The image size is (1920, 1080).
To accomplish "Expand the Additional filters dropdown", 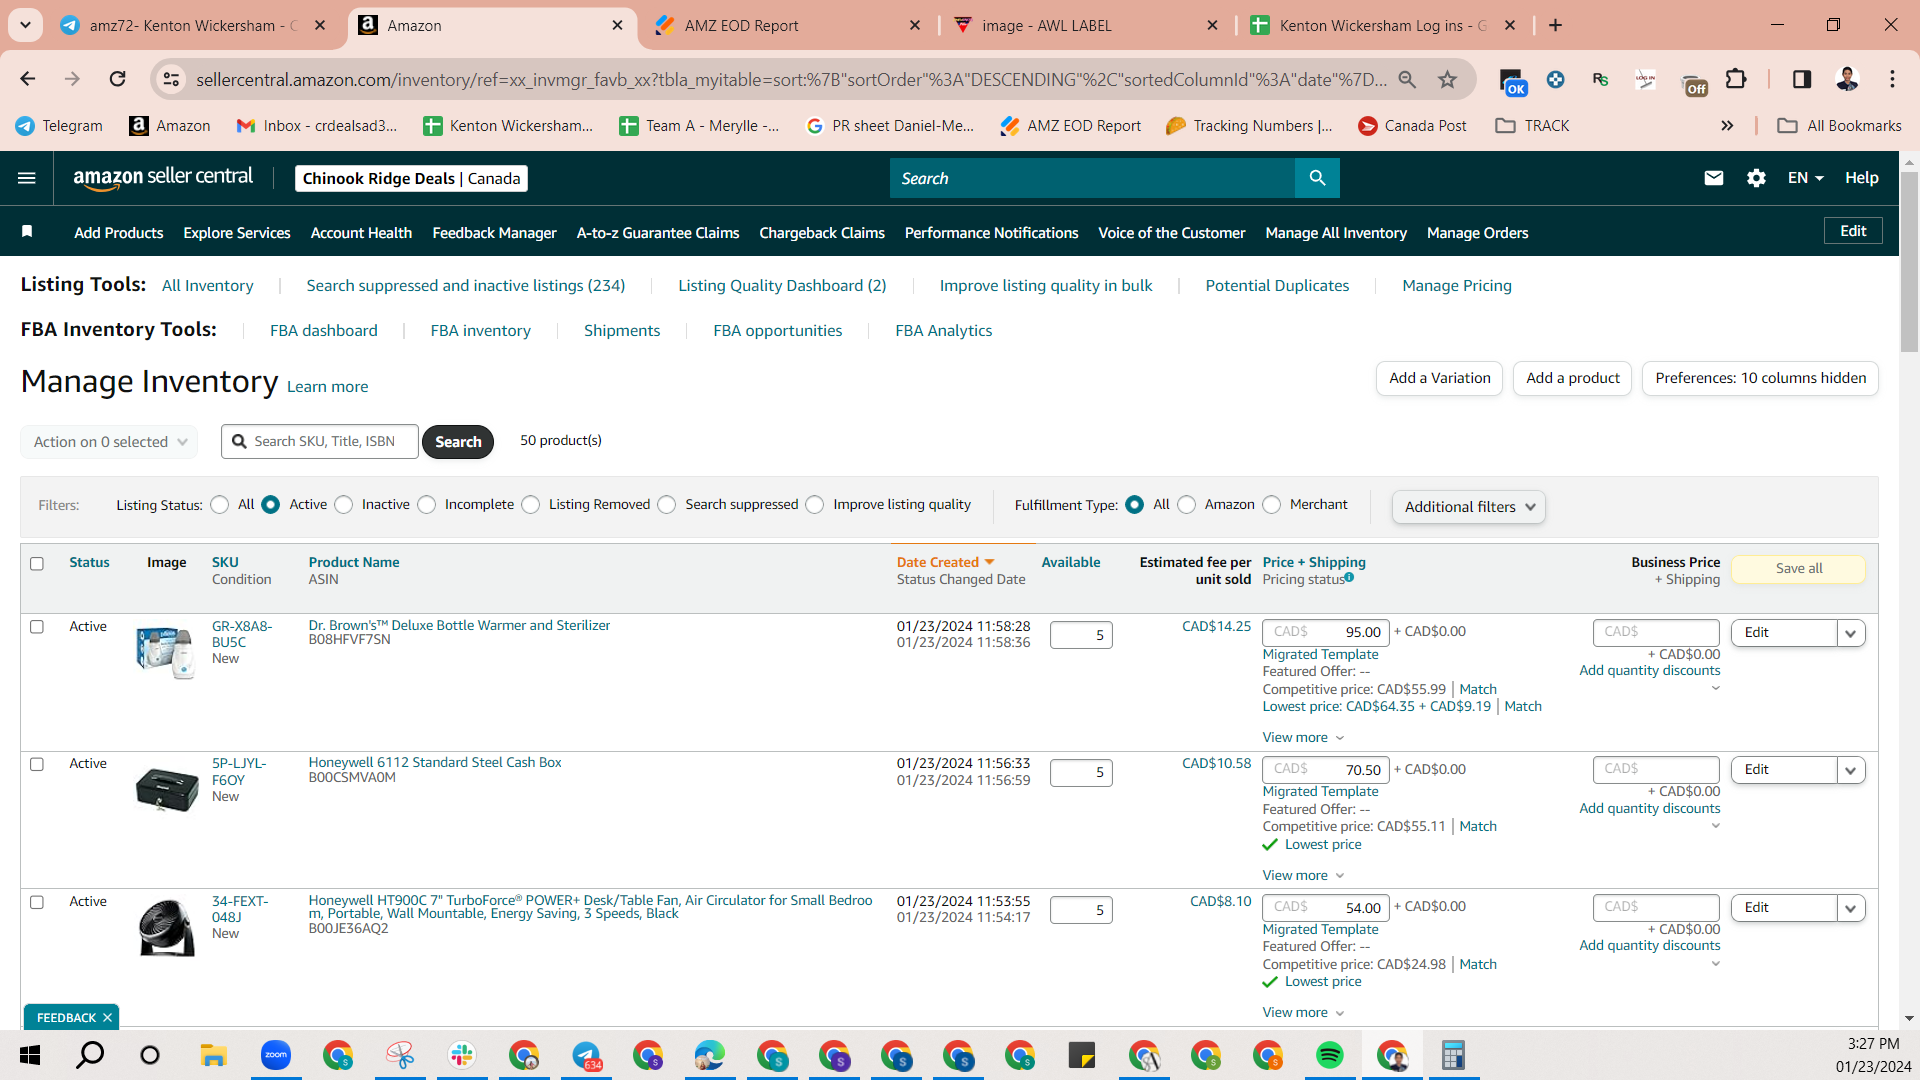I will pos(1469,507).
